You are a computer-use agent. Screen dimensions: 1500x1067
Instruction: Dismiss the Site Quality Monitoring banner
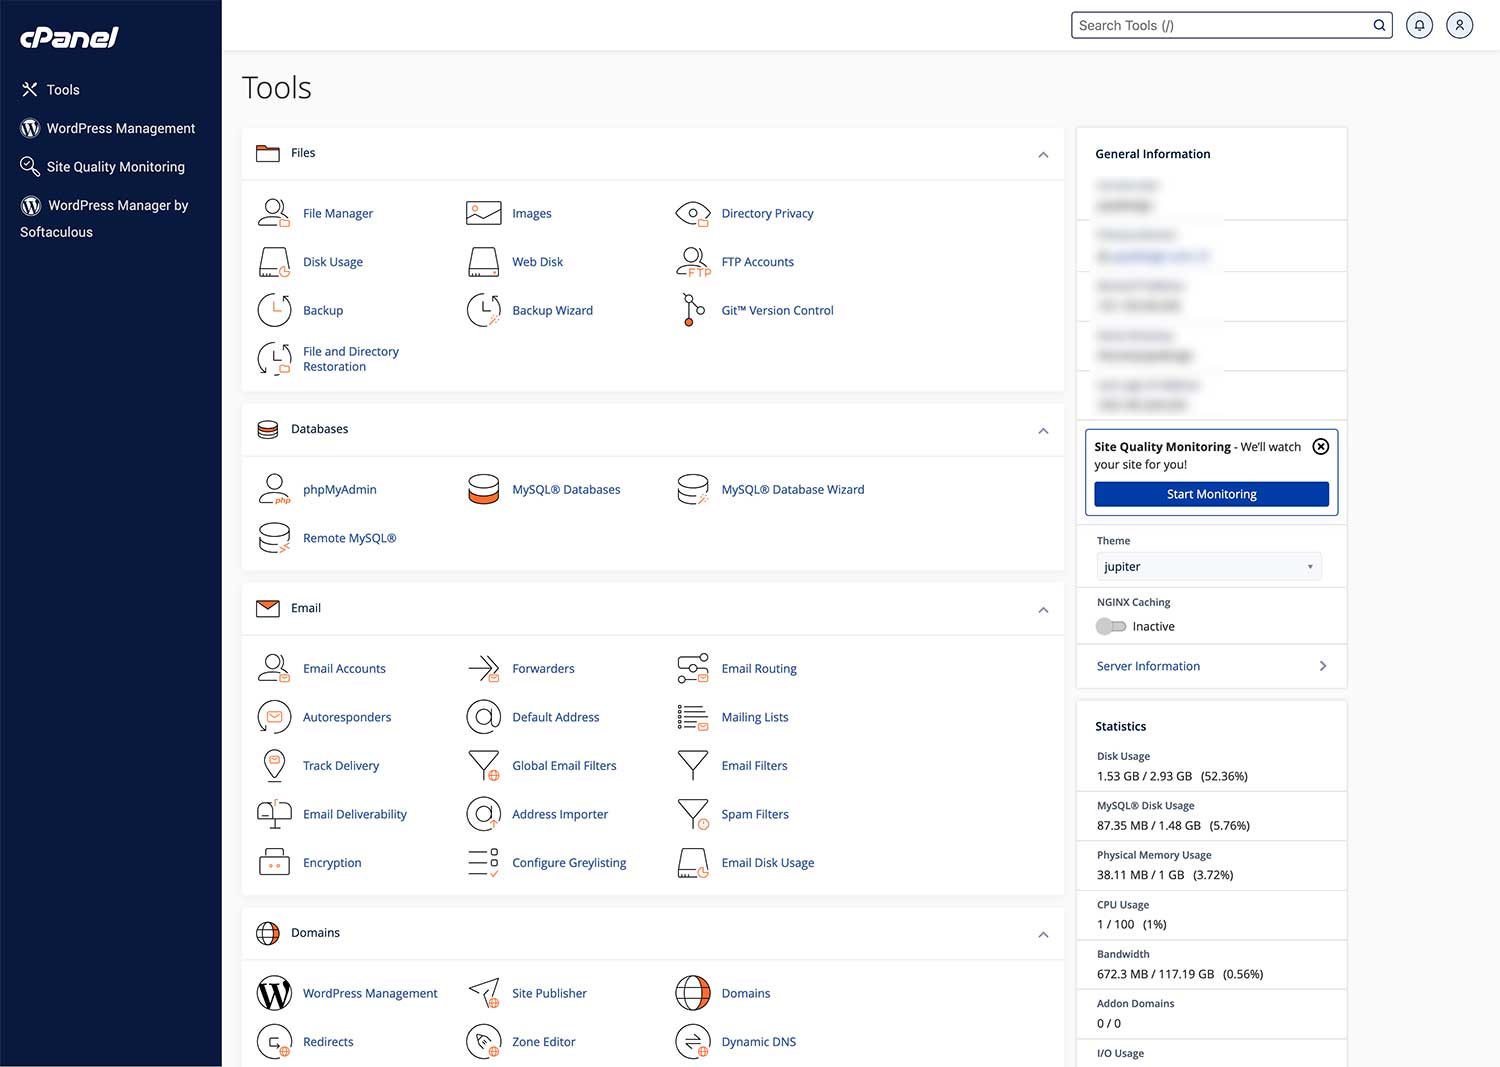(x=1321, y=447)
